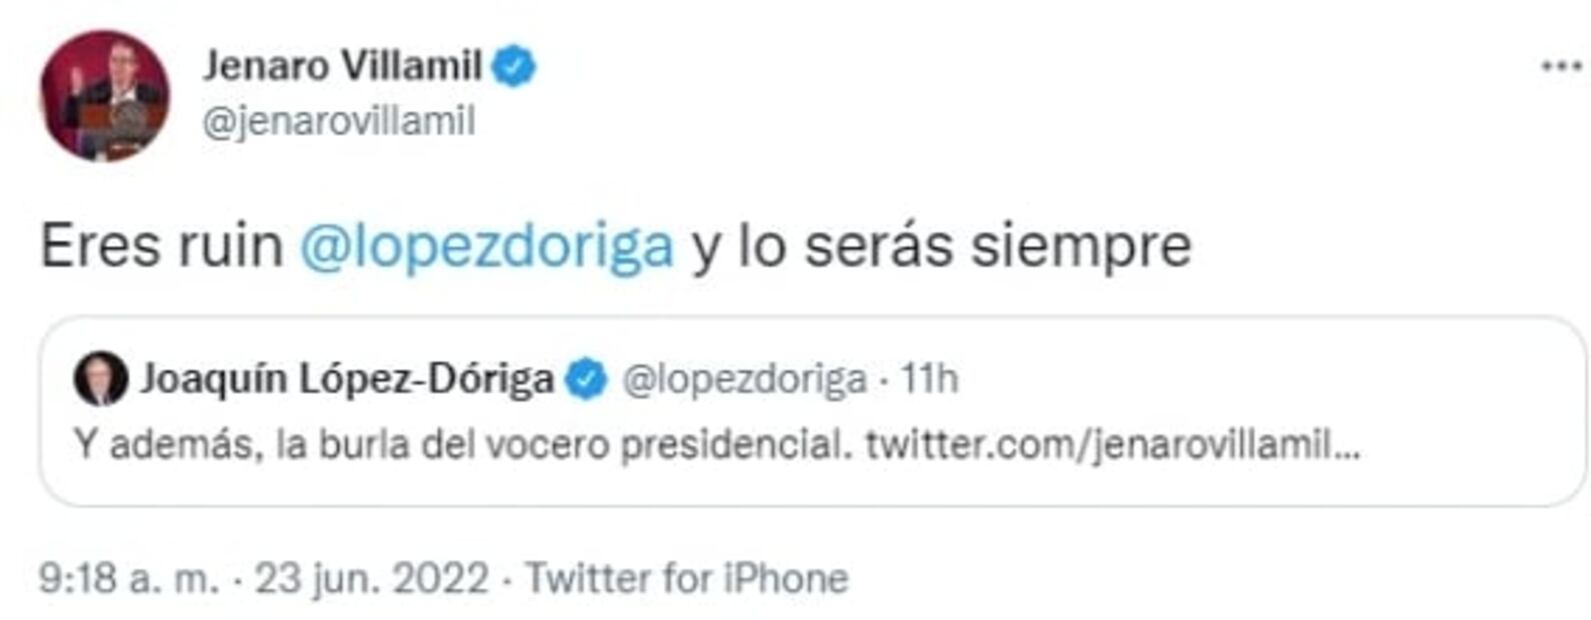Screen dimensions: 1591x620
Task: Open Jenaro Villamil's round profile picture
Action: tap(104, 95)
